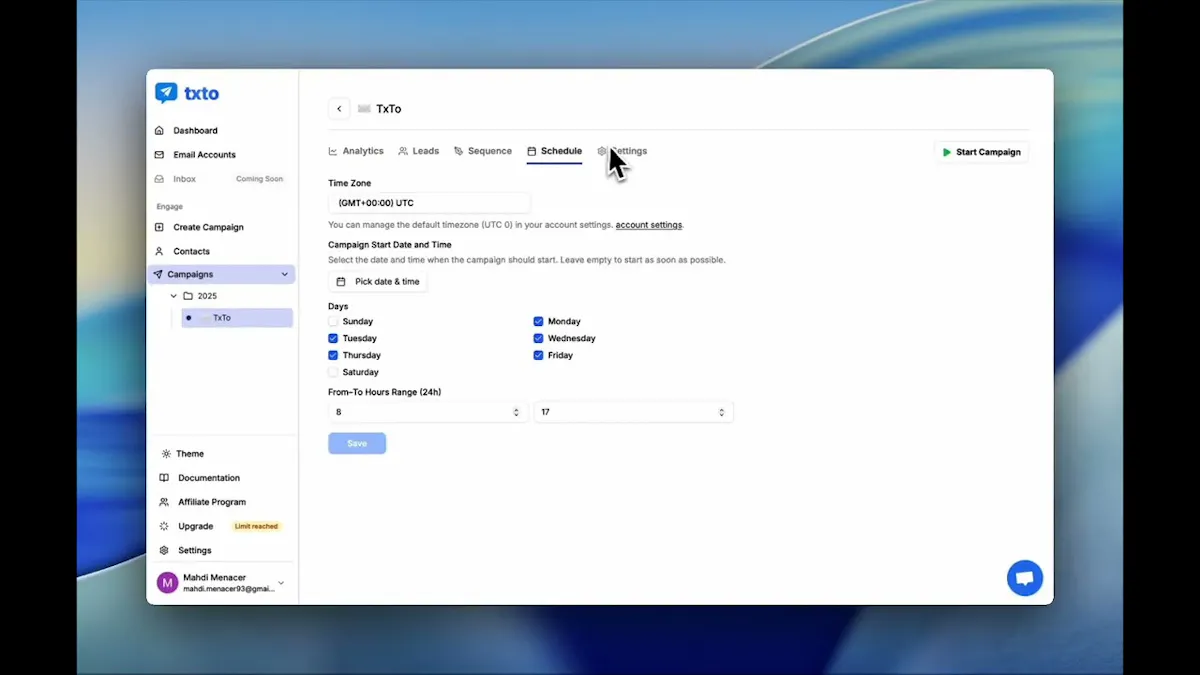Select the Schedule tab
The image size is (1200, 675).
point(555,151)
